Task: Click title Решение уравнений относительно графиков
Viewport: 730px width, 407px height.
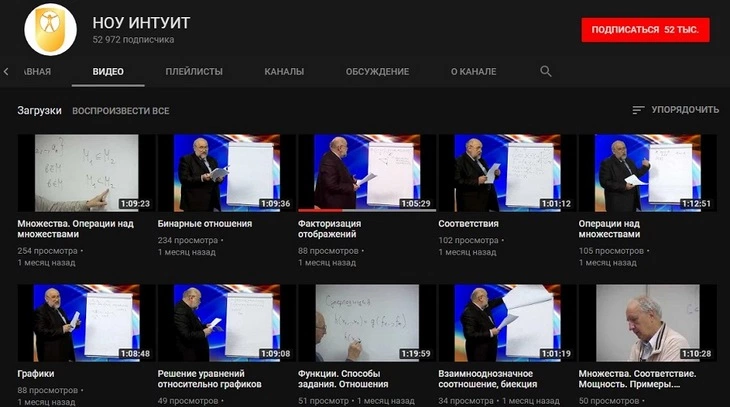Action: click(x=210, y=379)
